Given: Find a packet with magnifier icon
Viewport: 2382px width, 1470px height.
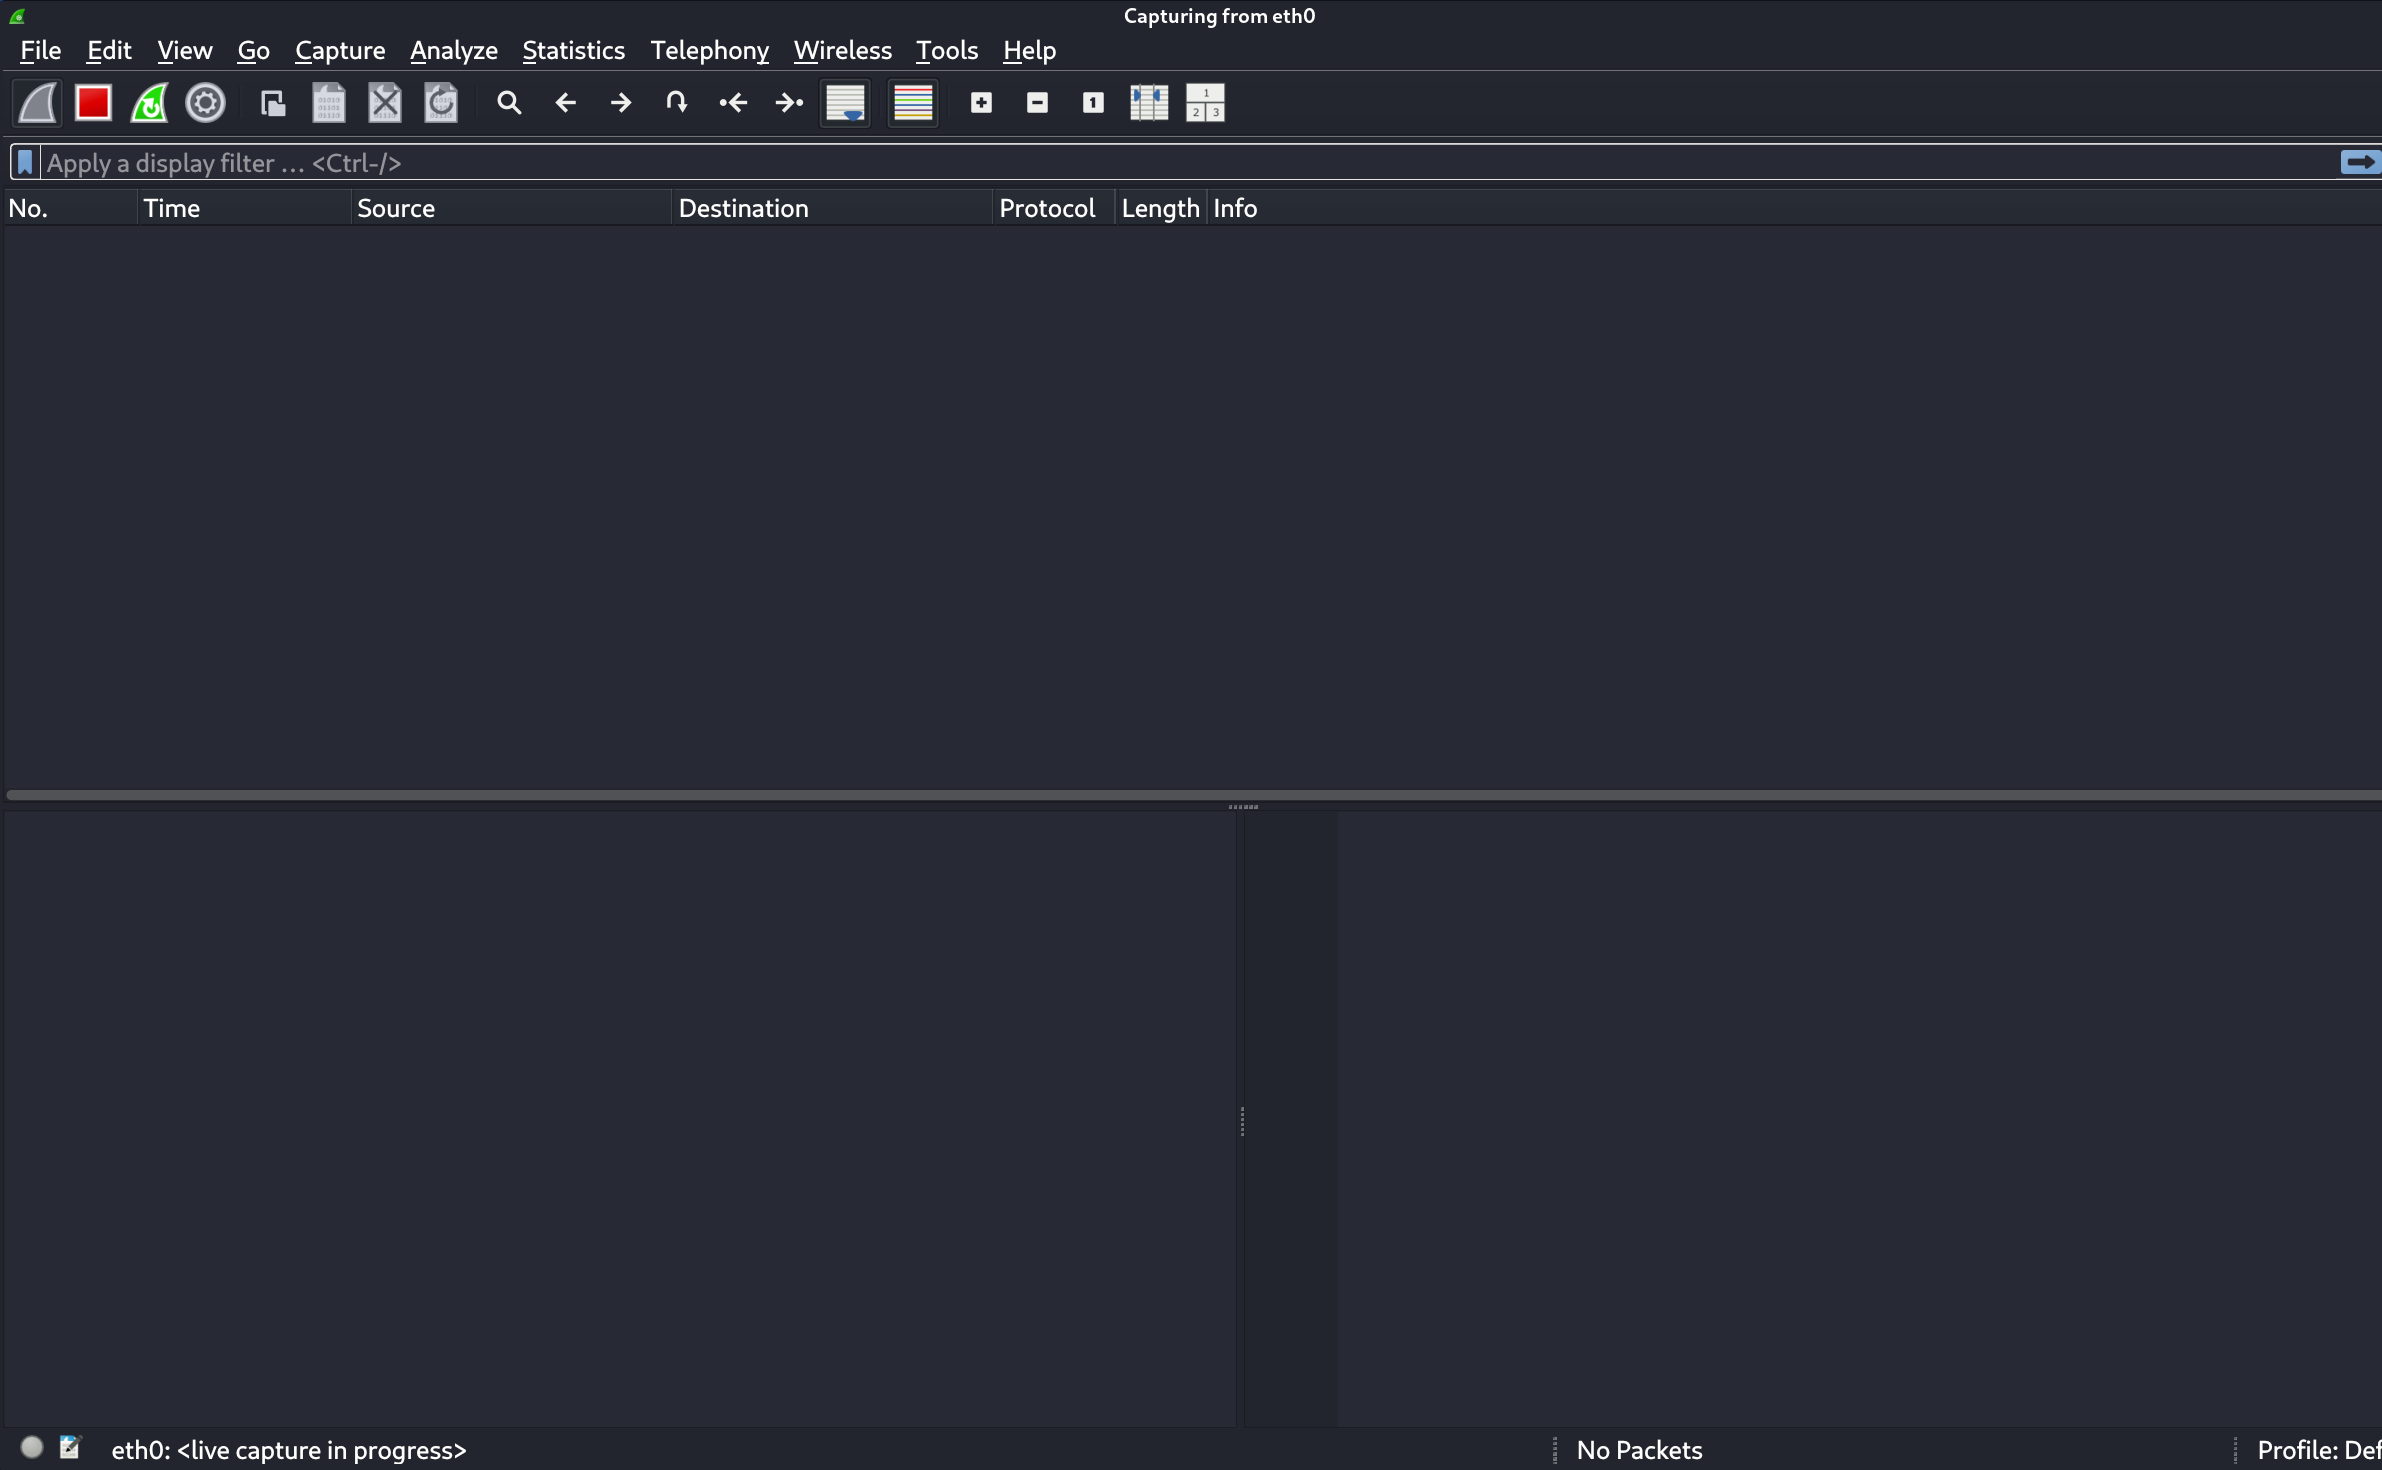Looking at the screenshot, I should point(509,103).
